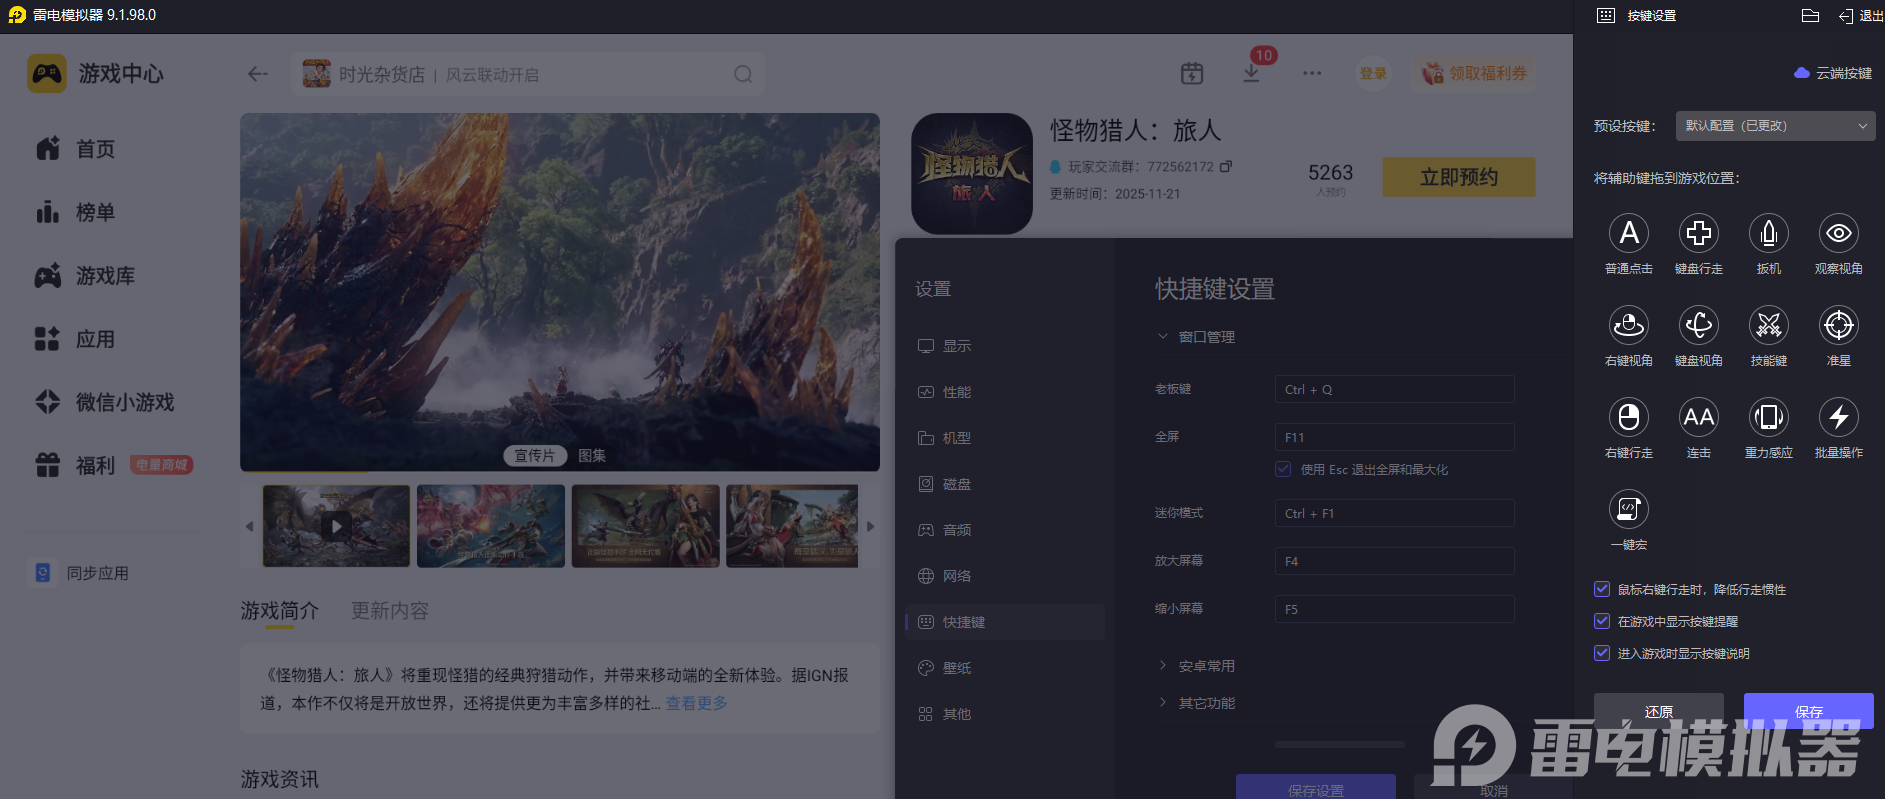
Task: Select the 重力感应 (gravity sensor) phone icon
Action: tap(1769, 417)
